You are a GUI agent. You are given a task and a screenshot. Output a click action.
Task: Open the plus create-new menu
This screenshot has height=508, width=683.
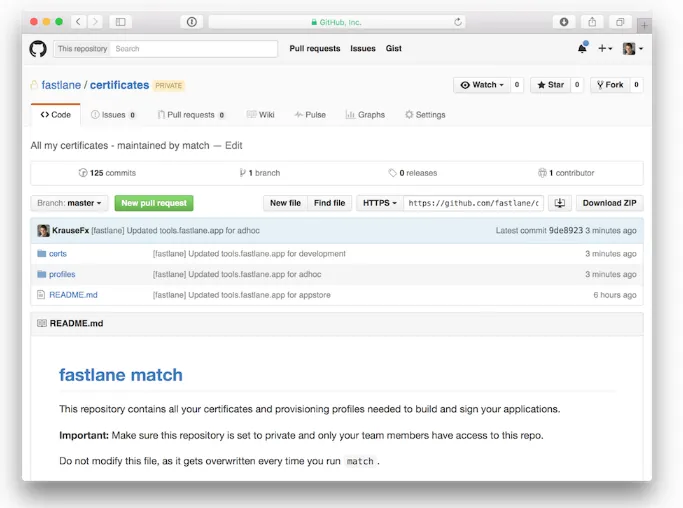(x=605, y=48)
